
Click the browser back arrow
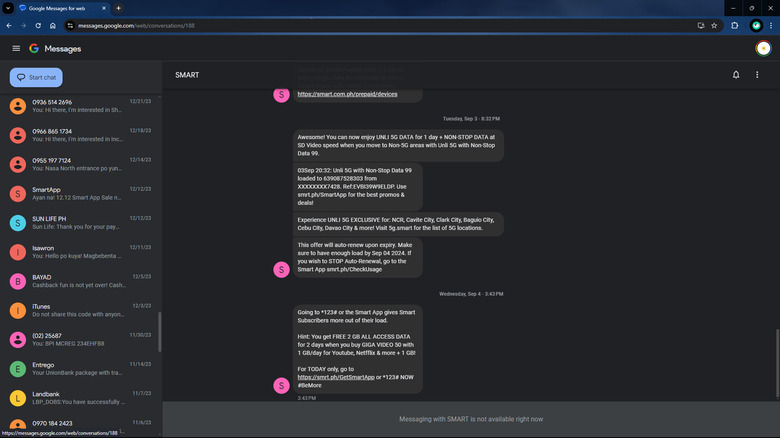[9, 25]
